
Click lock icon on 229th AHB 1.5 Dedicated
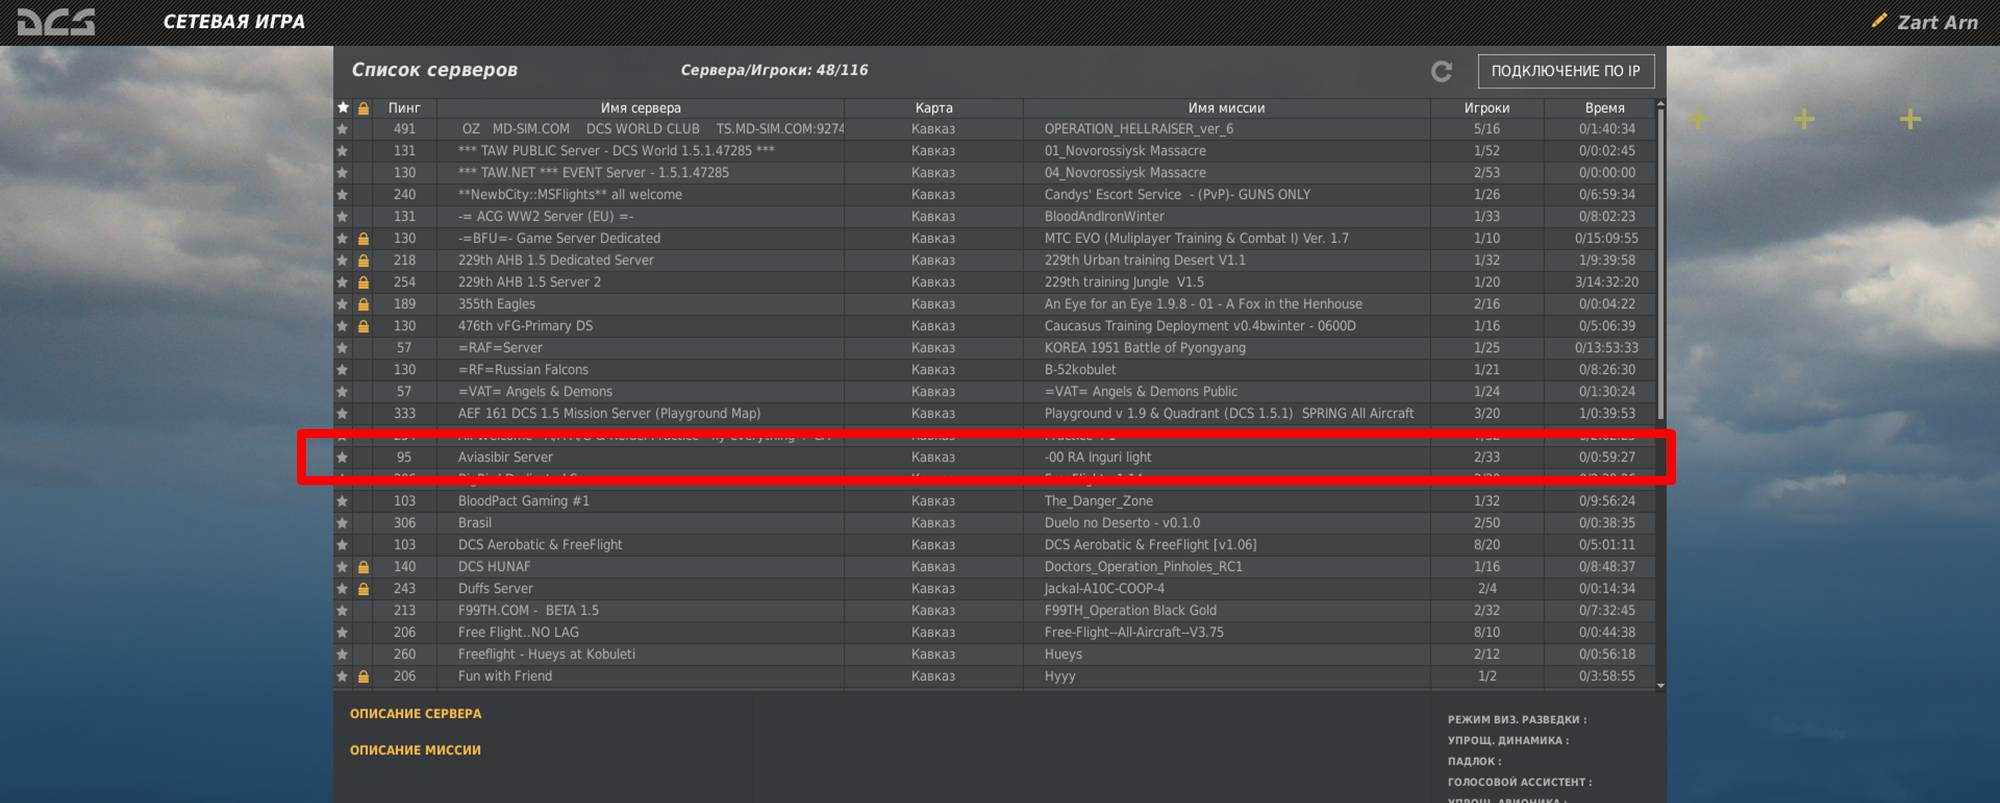tap(364, 261)
